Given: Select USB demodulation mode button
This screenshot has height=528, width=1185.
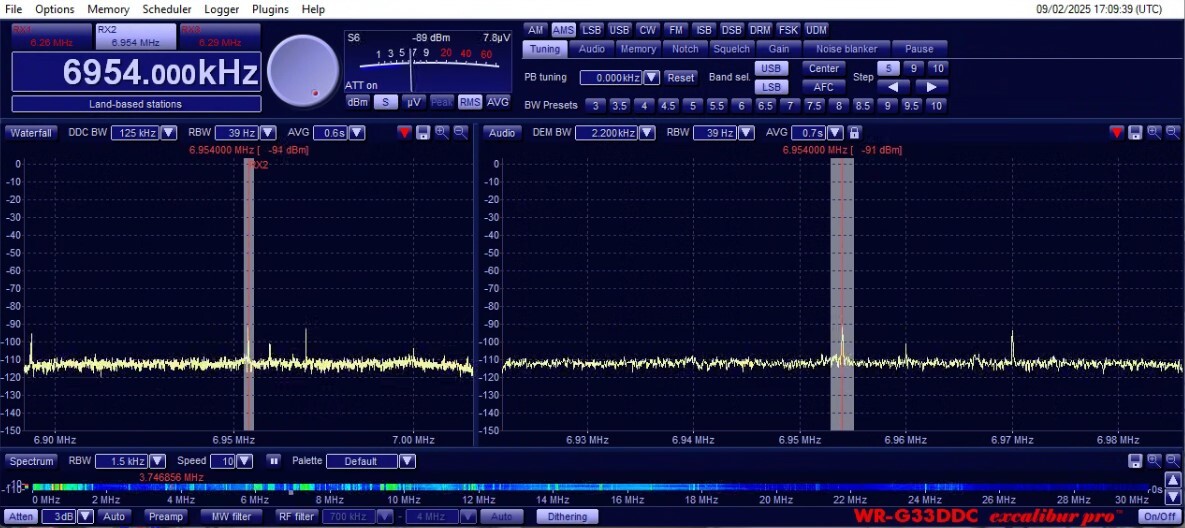Looking at the screenshot, I should (x=620, y=30).
